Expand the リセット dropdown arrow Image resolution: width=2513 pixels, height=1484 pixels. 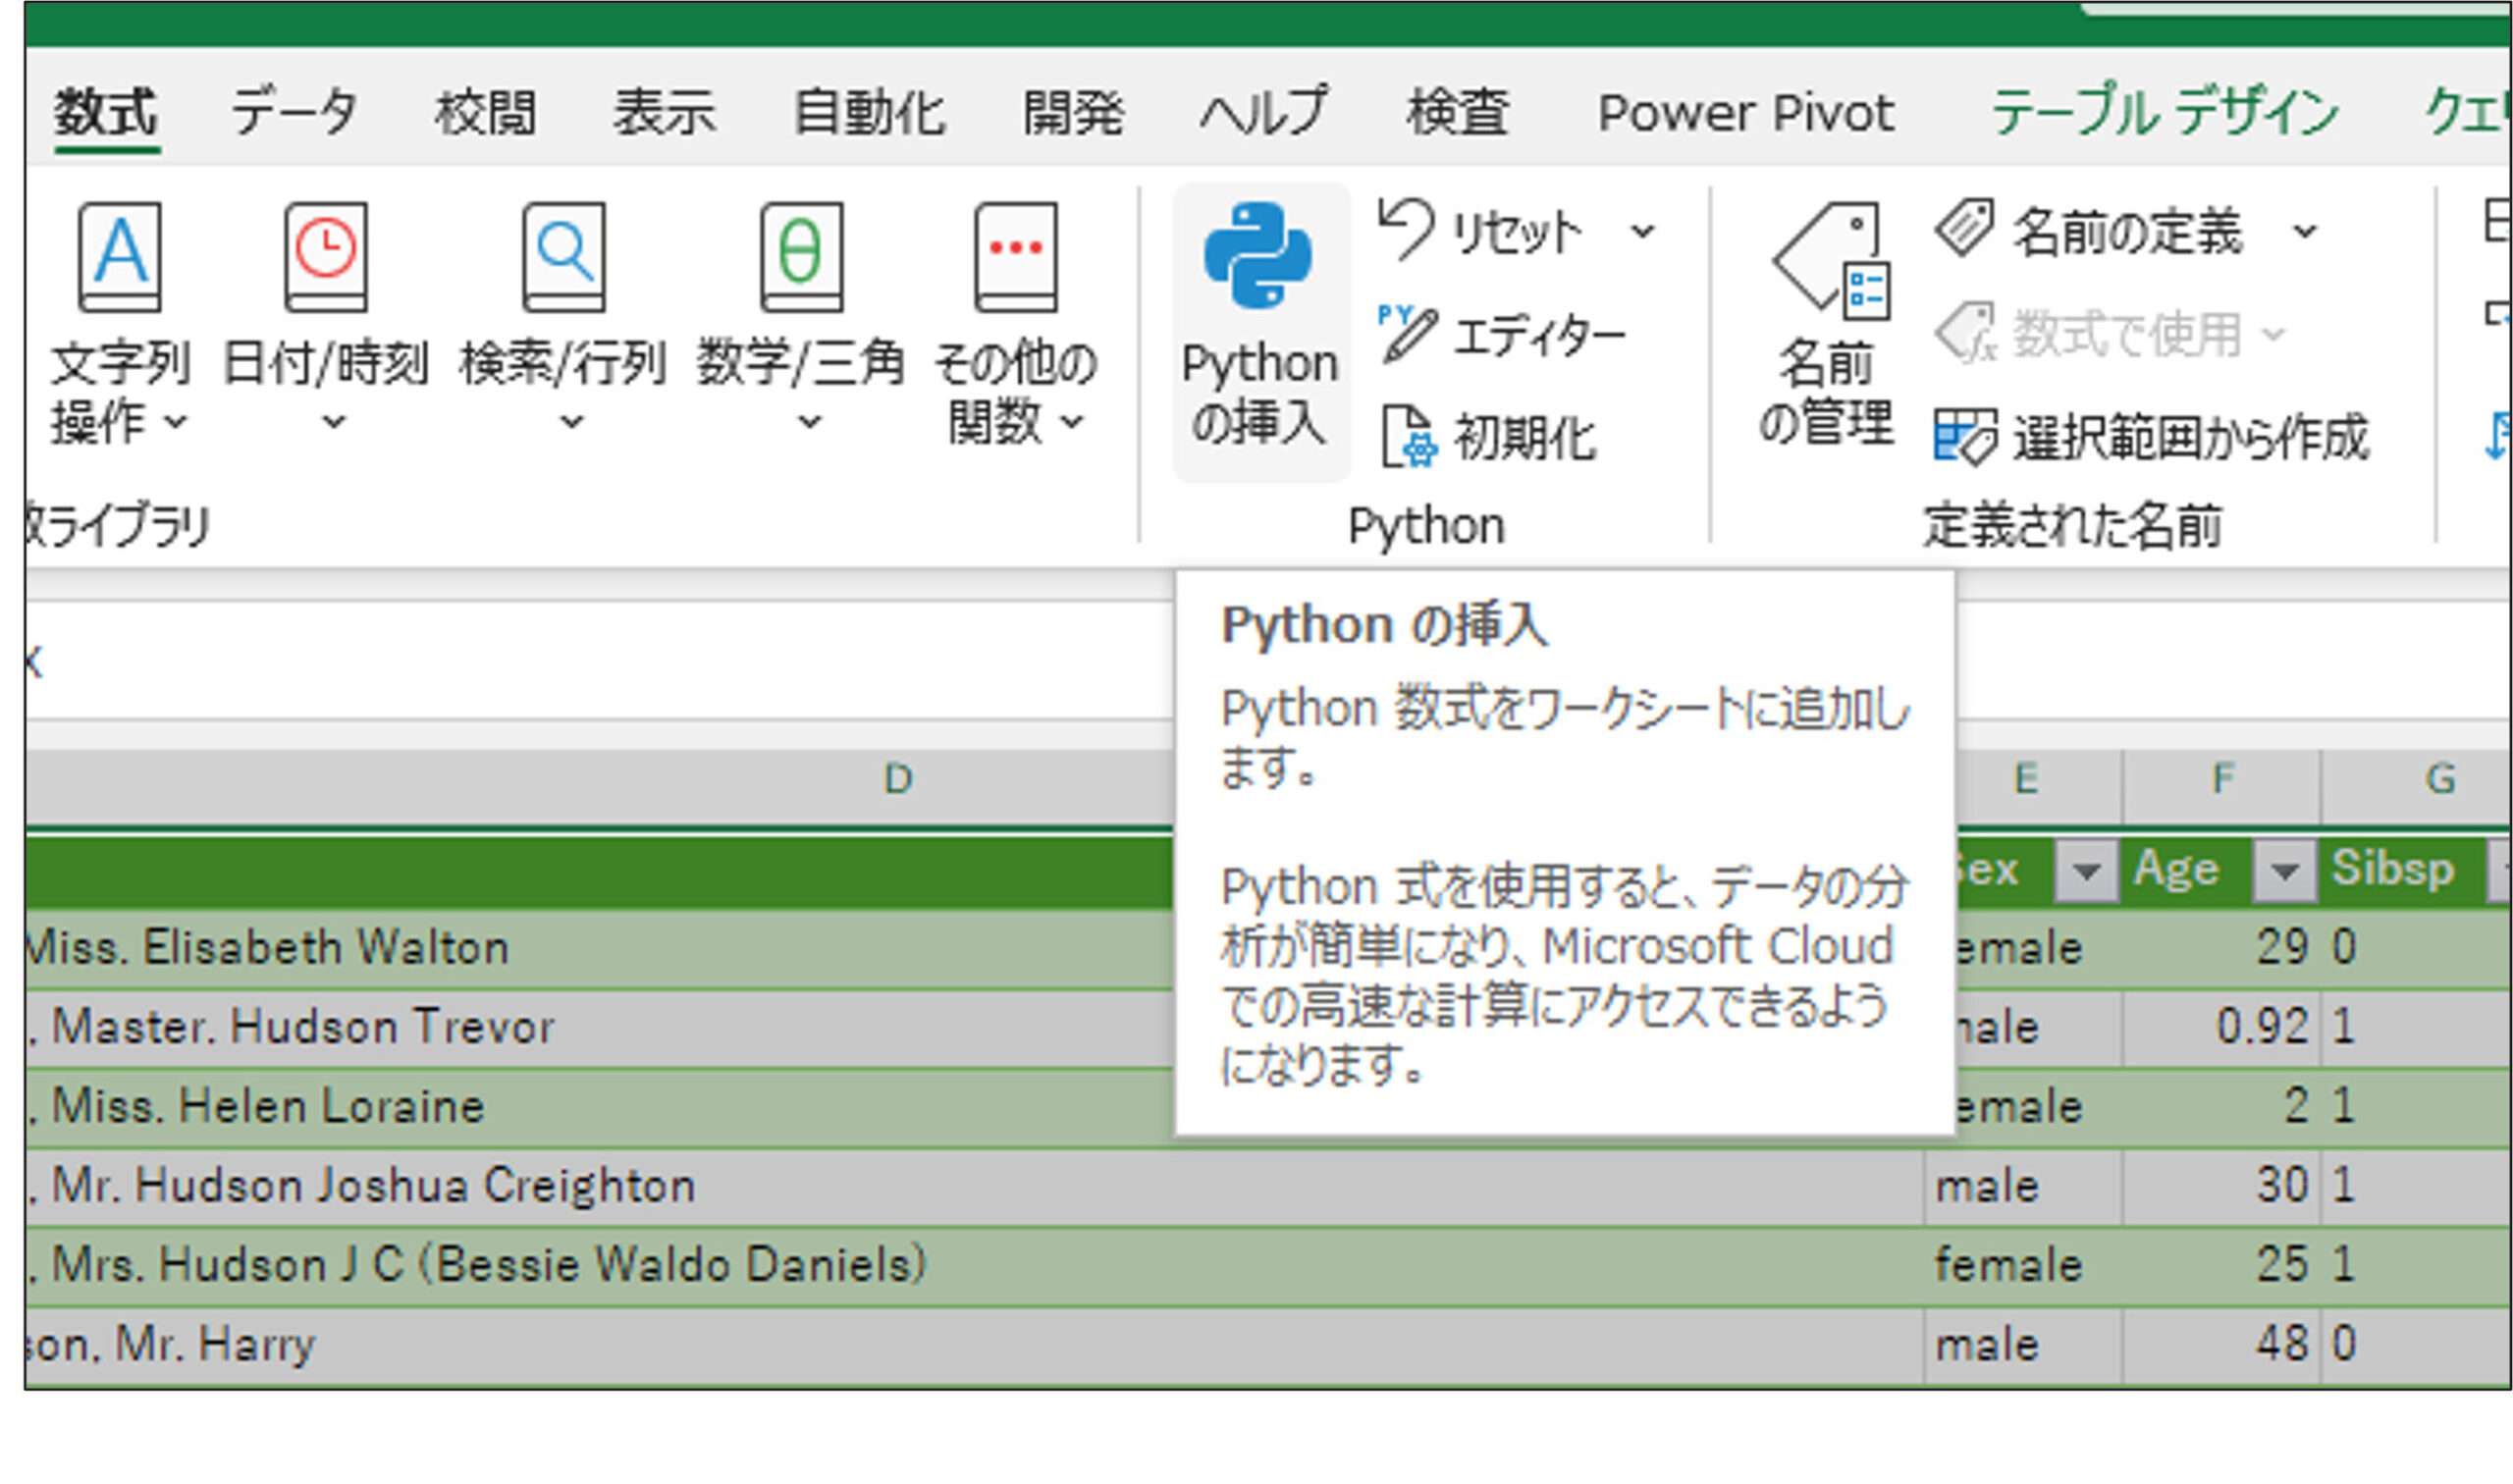pyautogui.click(x=1641, y=233)
